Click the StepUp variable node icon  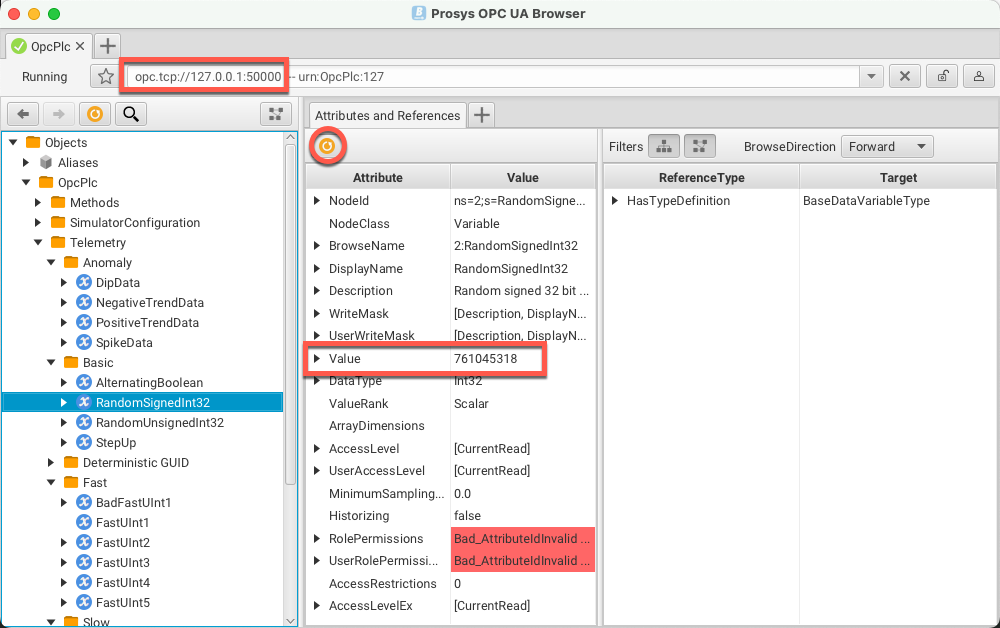coord(84,442)
